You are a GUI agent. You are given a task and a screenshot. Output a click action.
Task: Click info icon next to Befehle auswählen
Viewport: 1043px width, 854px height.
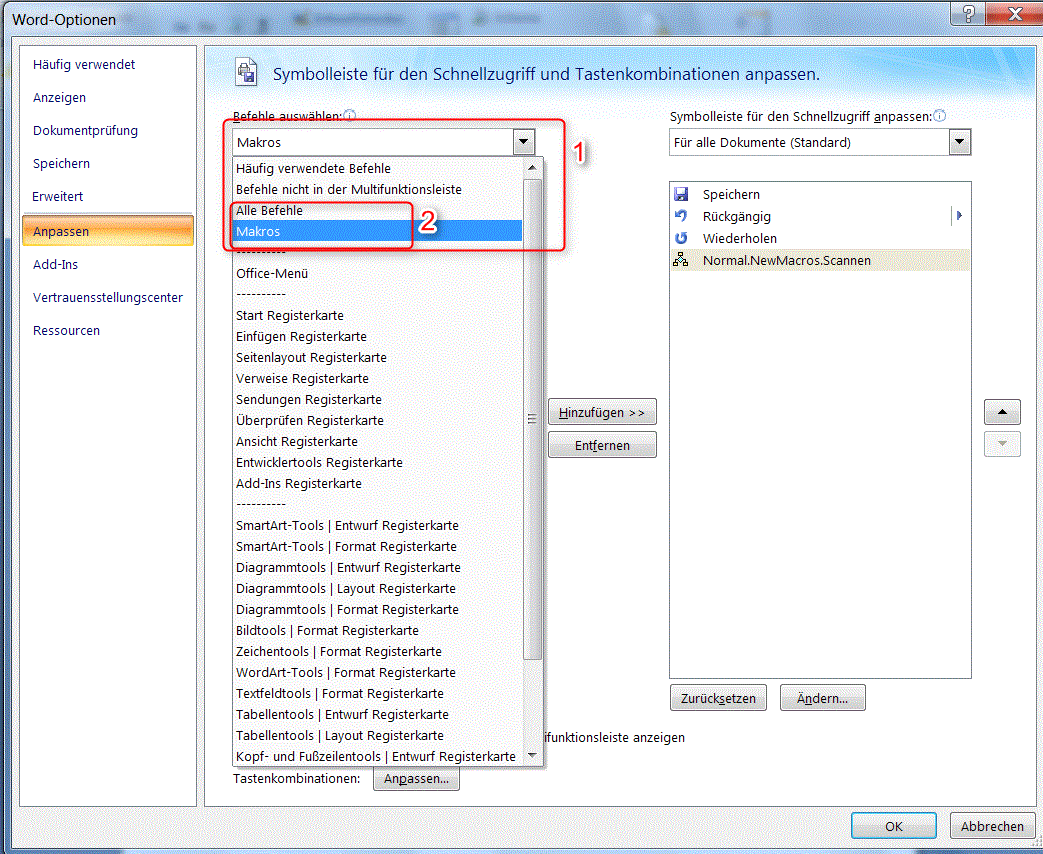coord(350,116)
